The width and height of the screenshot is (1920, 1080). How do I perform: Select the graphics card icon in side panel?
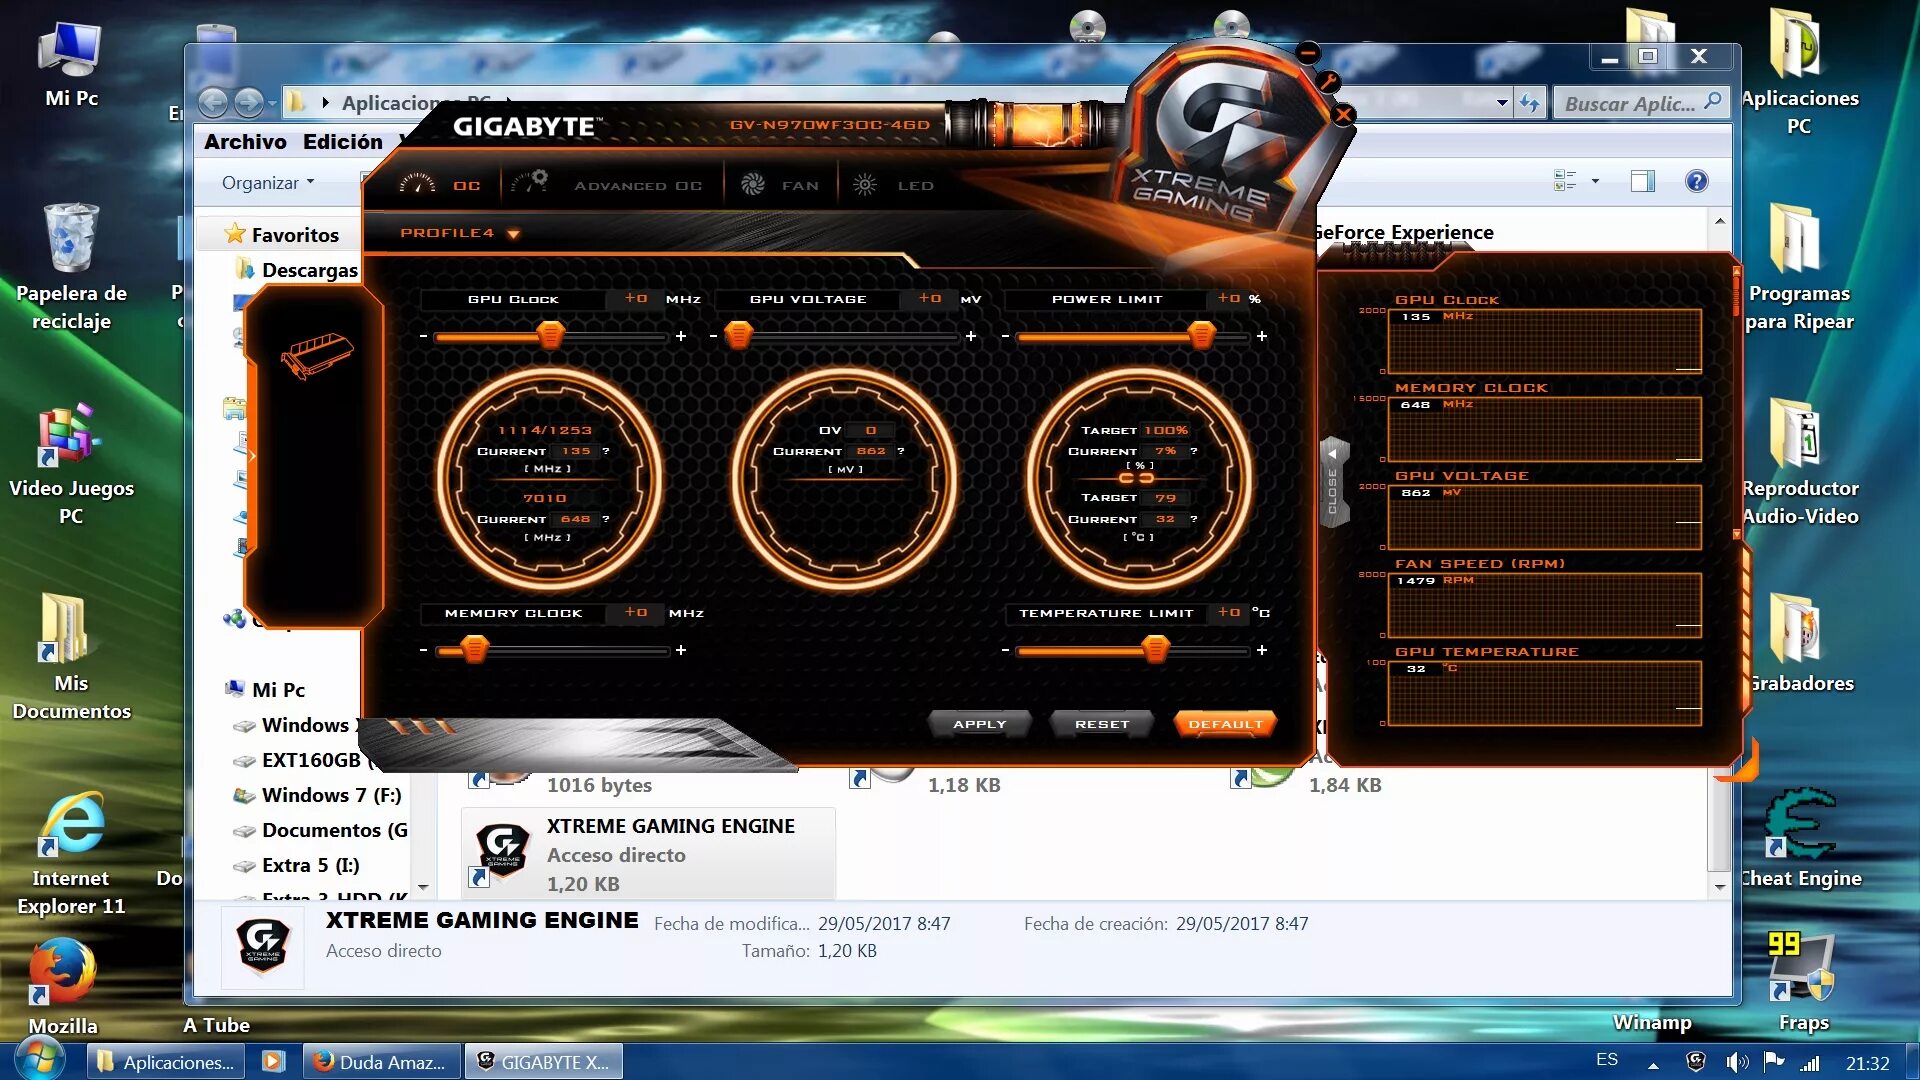click(x=317, y=356)
